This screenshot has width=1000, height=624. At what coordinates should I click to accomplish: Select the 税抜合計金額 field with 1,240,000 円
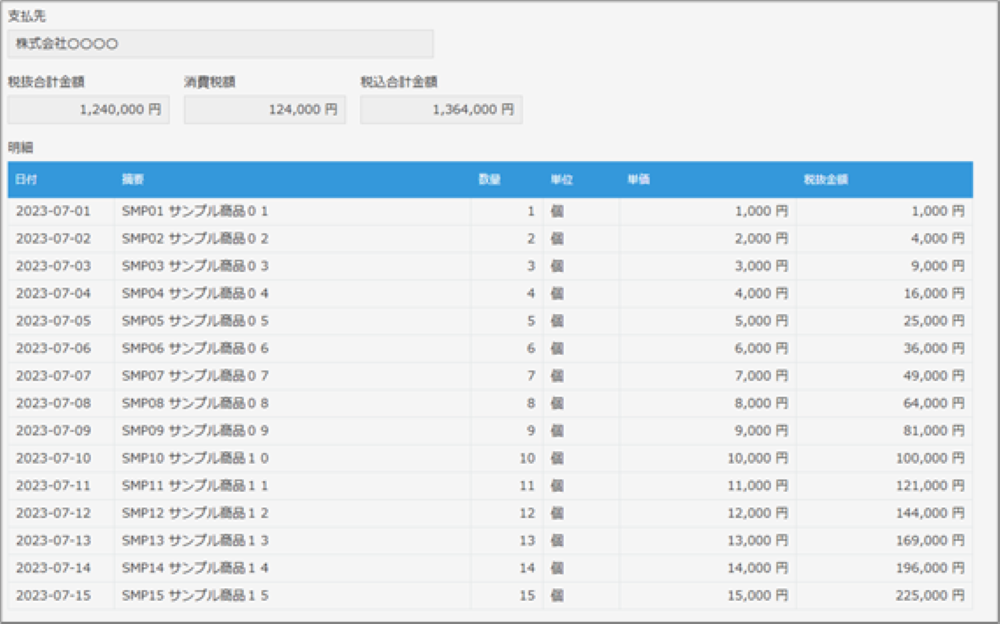[x=88, y=110]
